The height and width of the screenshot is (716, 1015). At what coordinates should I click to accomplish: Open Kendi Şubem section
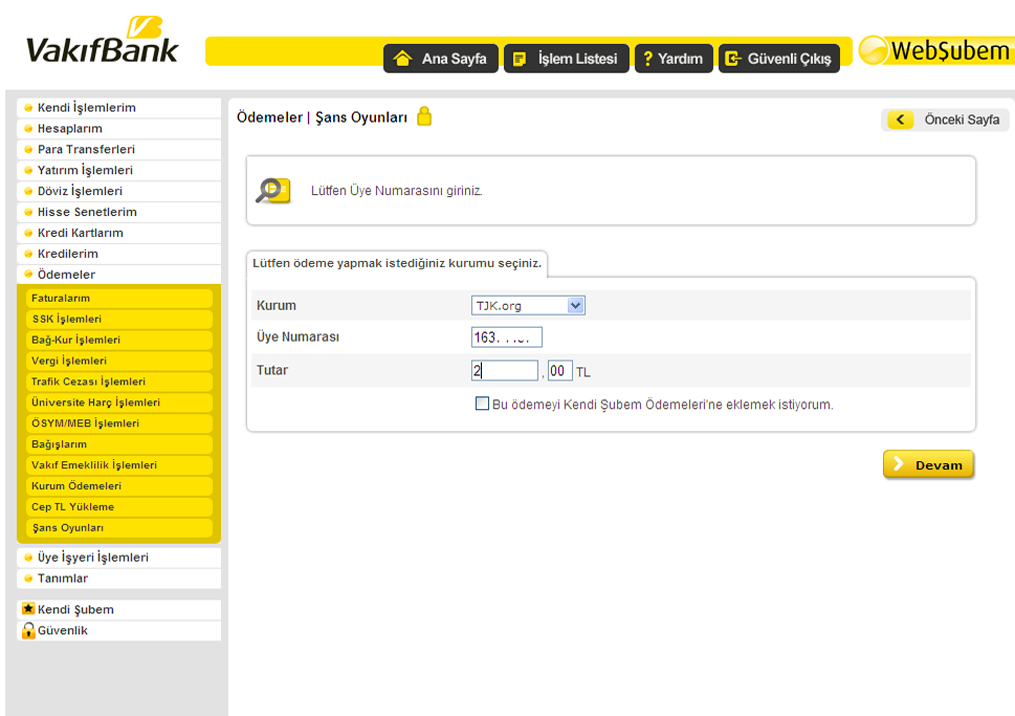[118, 609]
